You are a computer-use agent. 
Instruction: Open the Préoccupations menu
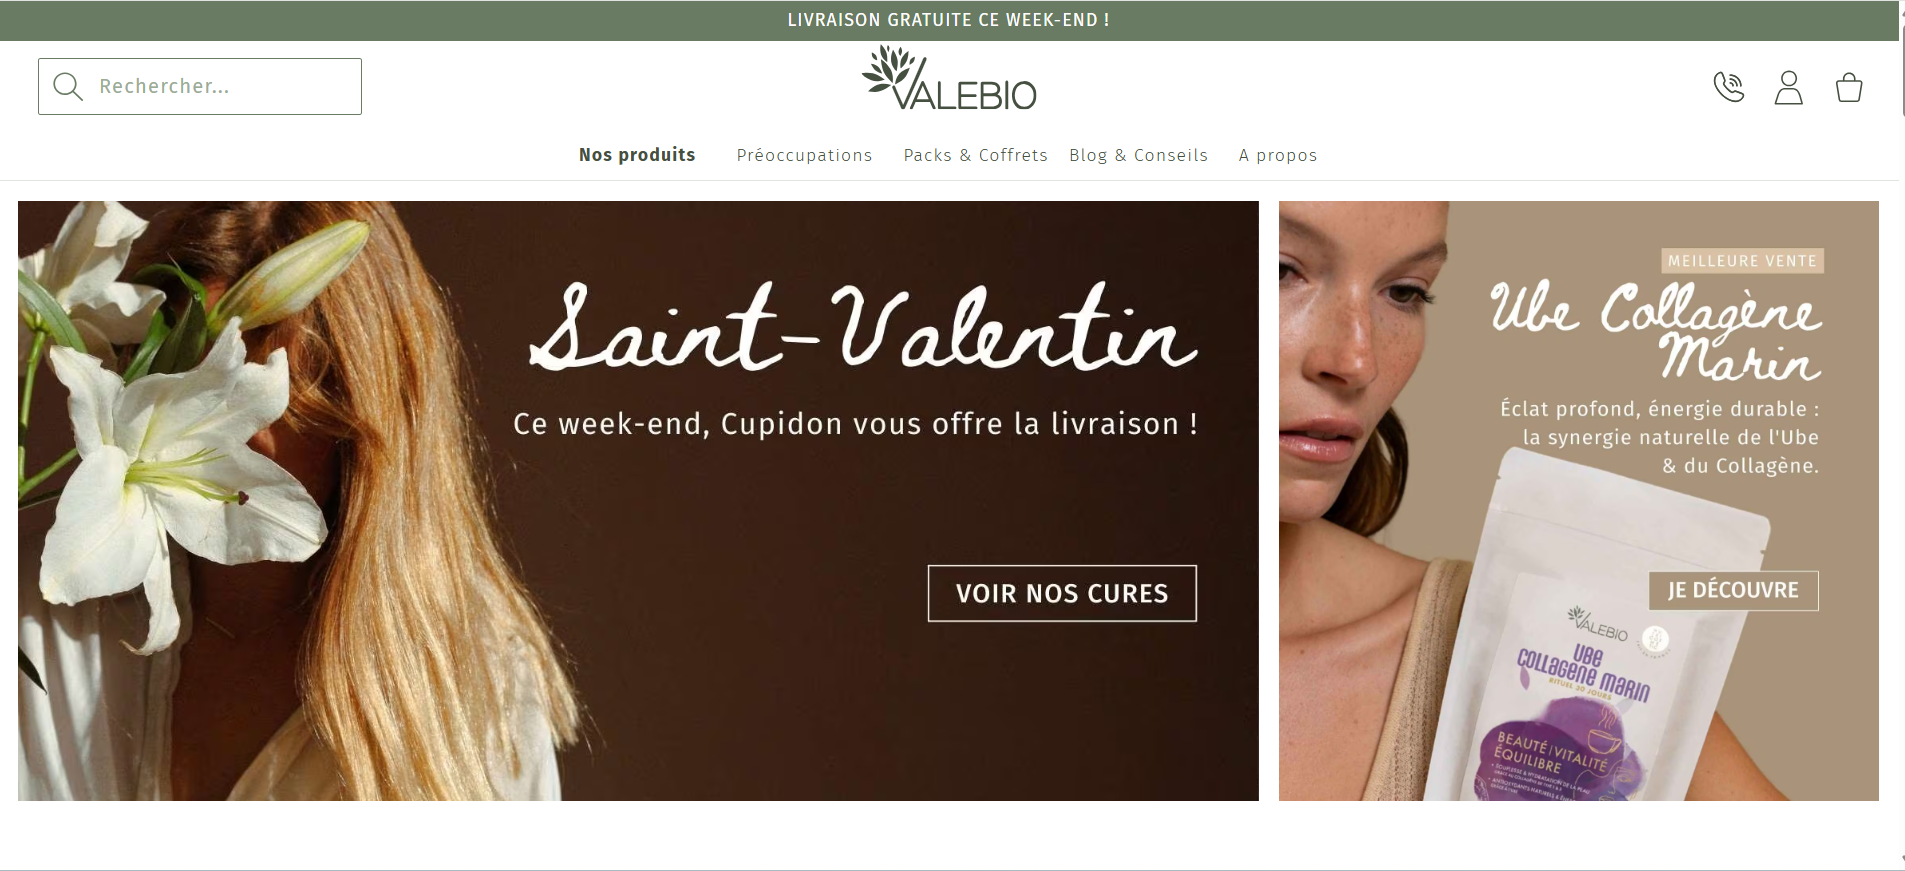pyautogui.click(x=804, y=155)
